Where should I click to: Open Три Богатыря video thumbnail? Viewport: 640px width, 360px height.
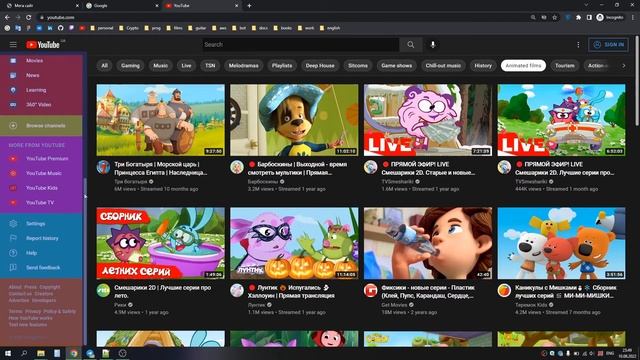(160, 120)
